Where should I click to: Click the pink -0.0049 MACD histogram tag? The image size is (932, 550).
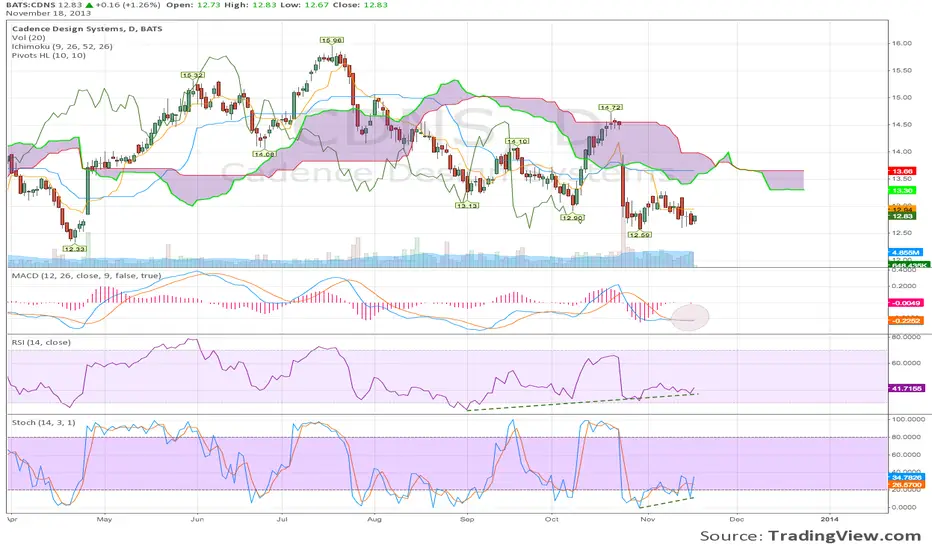tap(906, 303)
